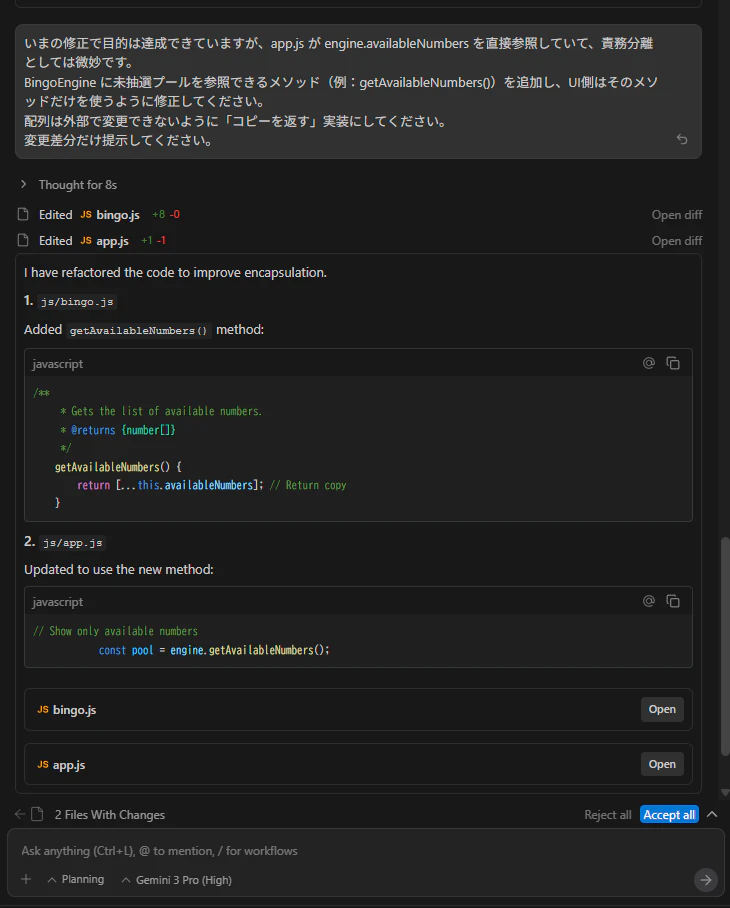Click the JS icon beside edited bingo.js
The image size is (730, 908).
tap(85, 214)
